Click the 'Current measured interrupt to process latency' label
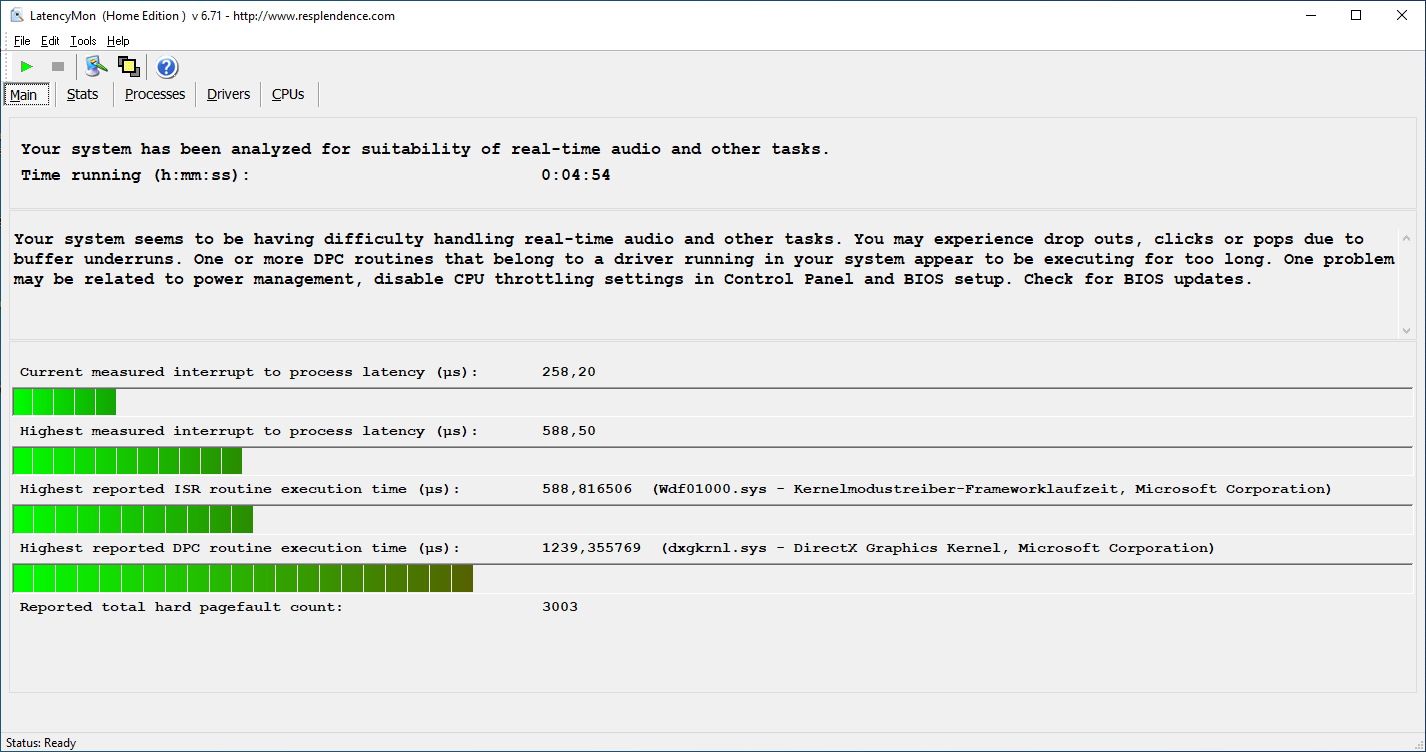The image size is (1426, 752). tap(249, 372)
